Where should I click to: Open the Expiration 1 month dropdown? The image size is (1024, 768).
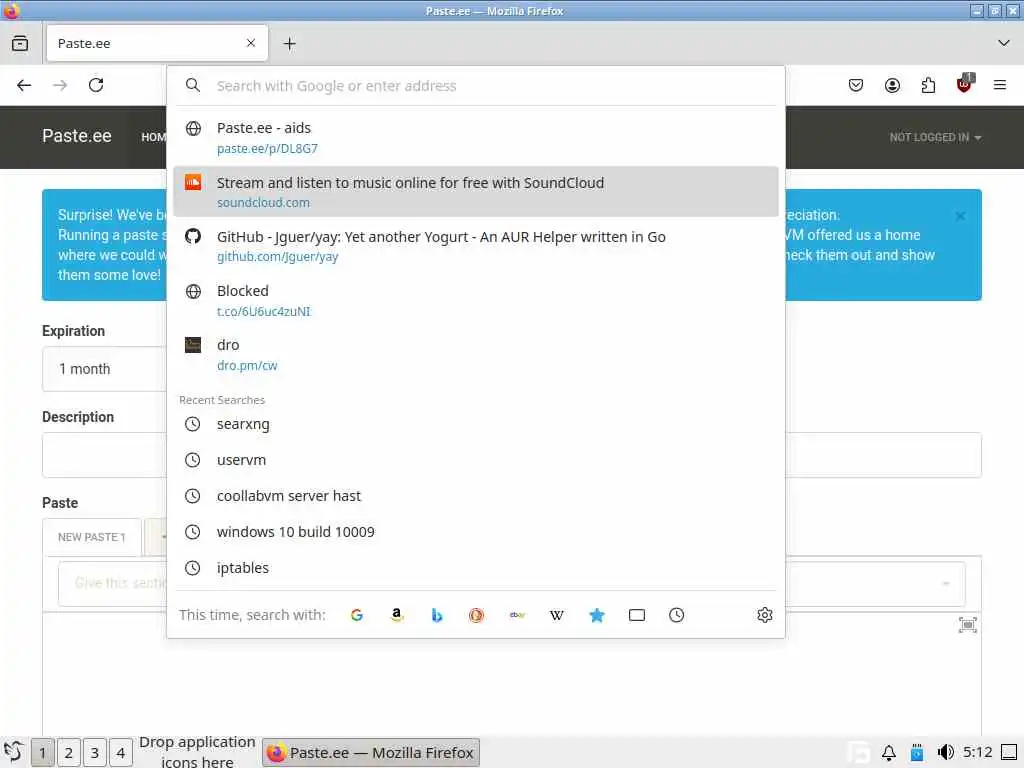tap(104, 369)
